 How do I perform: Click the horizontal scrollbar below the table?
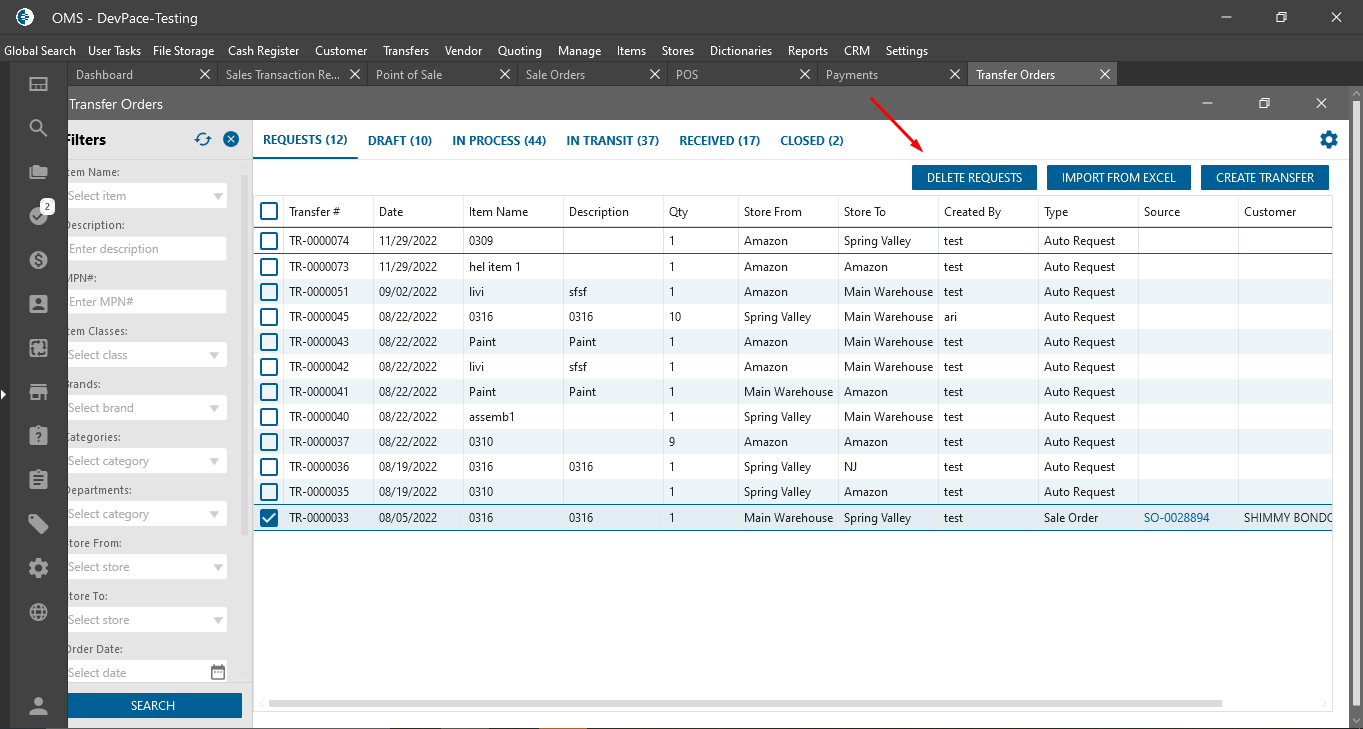[745, 704]
